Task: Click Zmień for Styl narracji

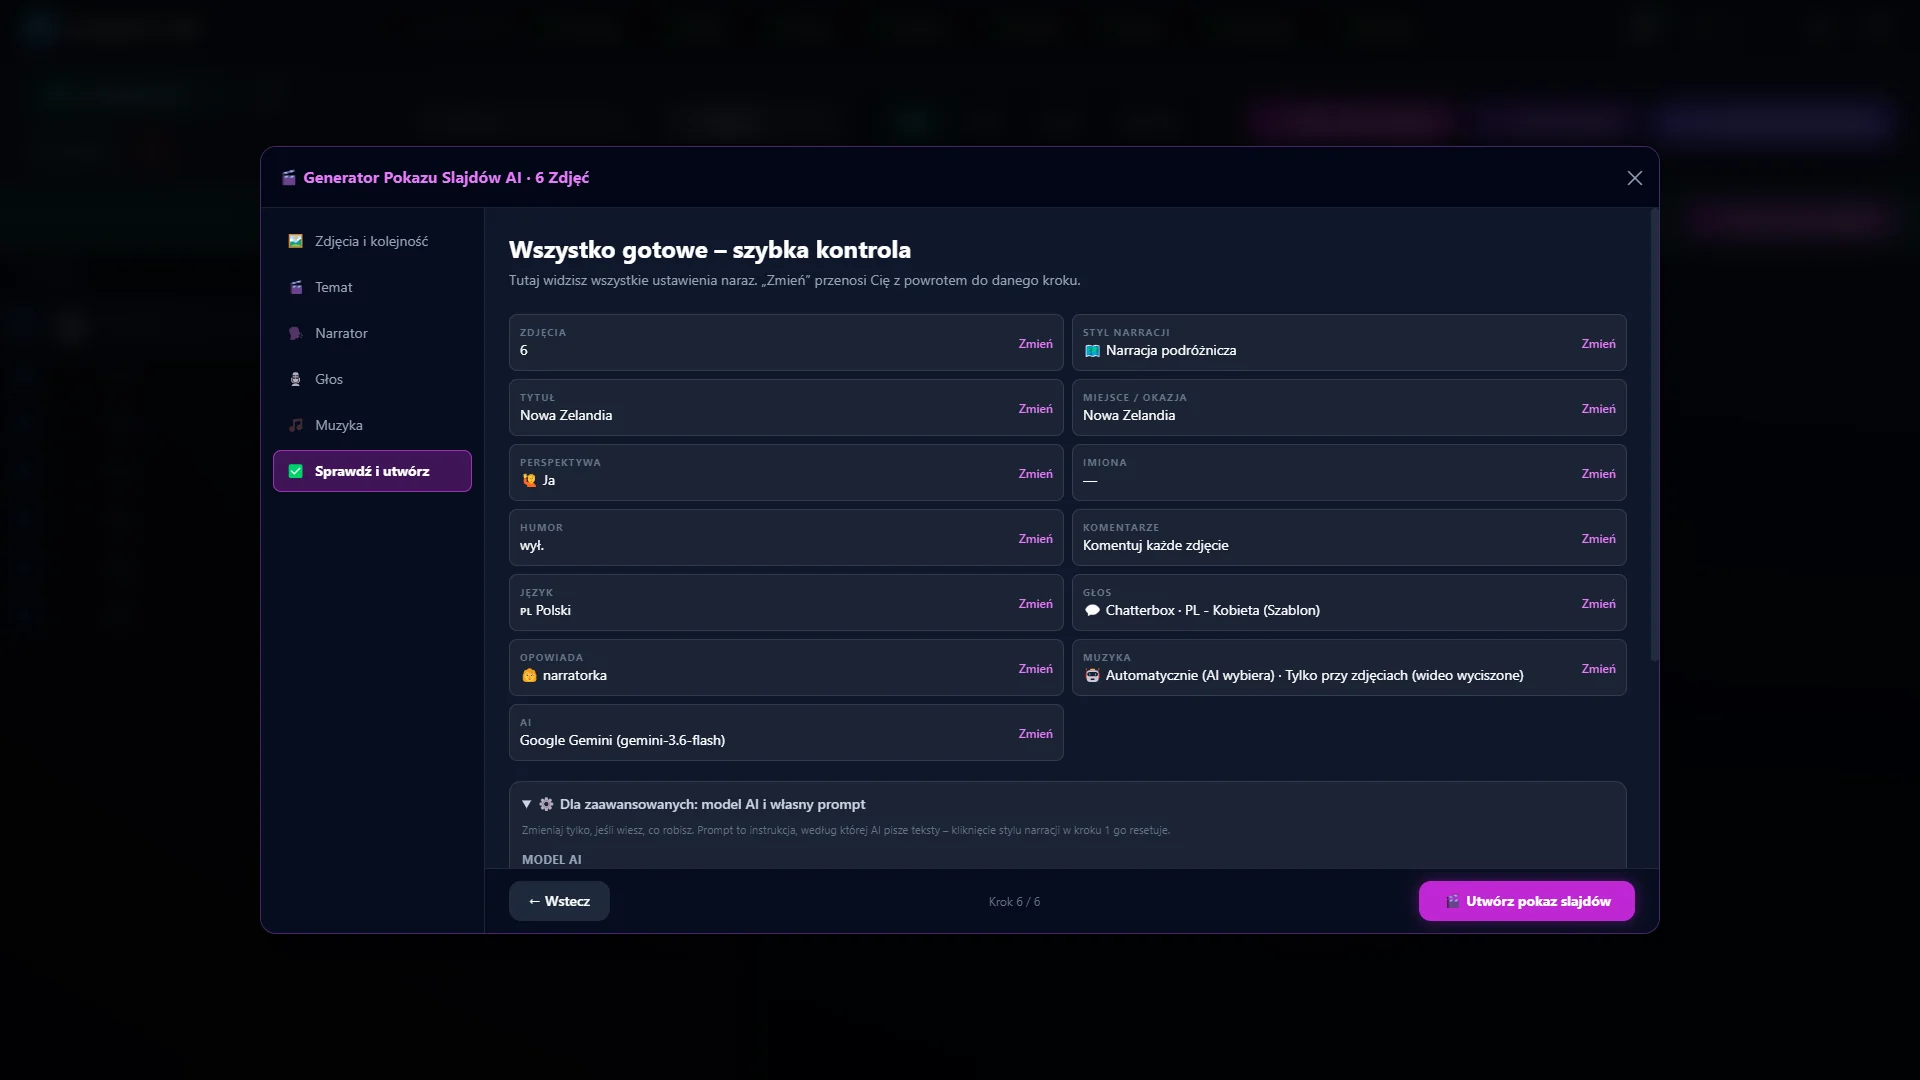Action: (x=1598, y=344)
